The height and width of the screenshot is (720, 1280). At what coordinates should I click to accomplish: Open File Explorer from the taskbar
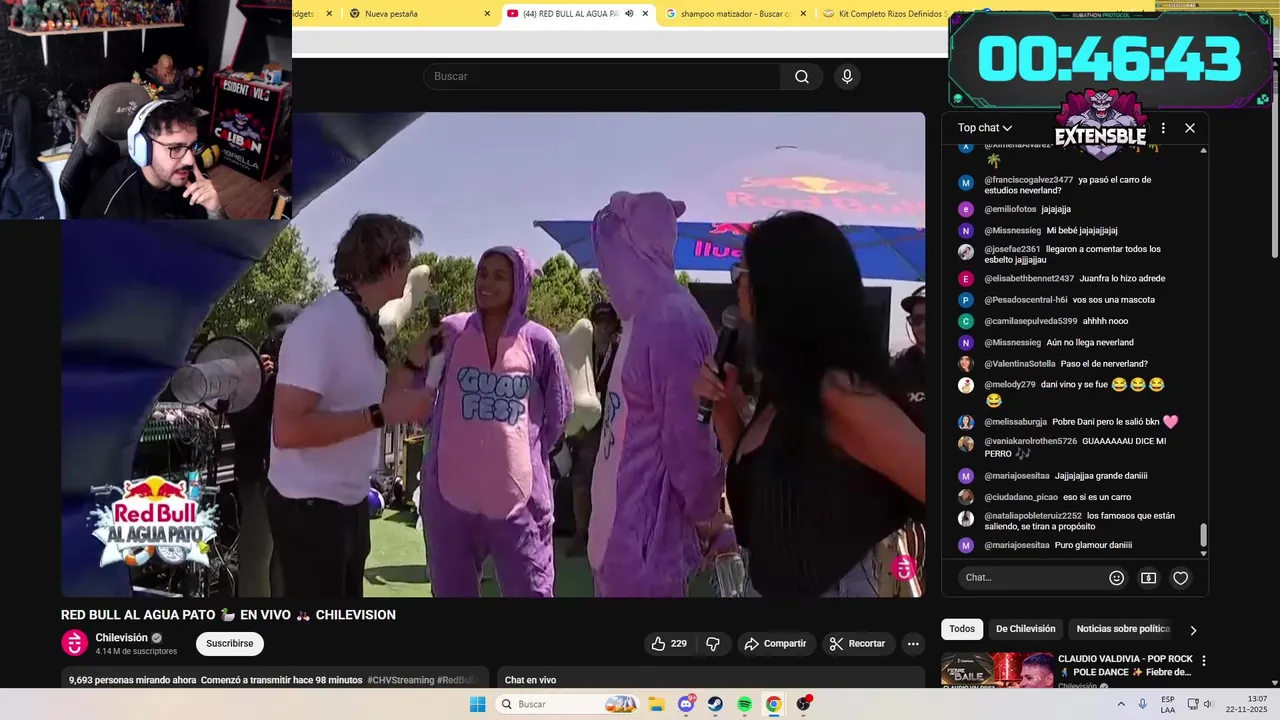pyautogui.click(x=657, y=704)
